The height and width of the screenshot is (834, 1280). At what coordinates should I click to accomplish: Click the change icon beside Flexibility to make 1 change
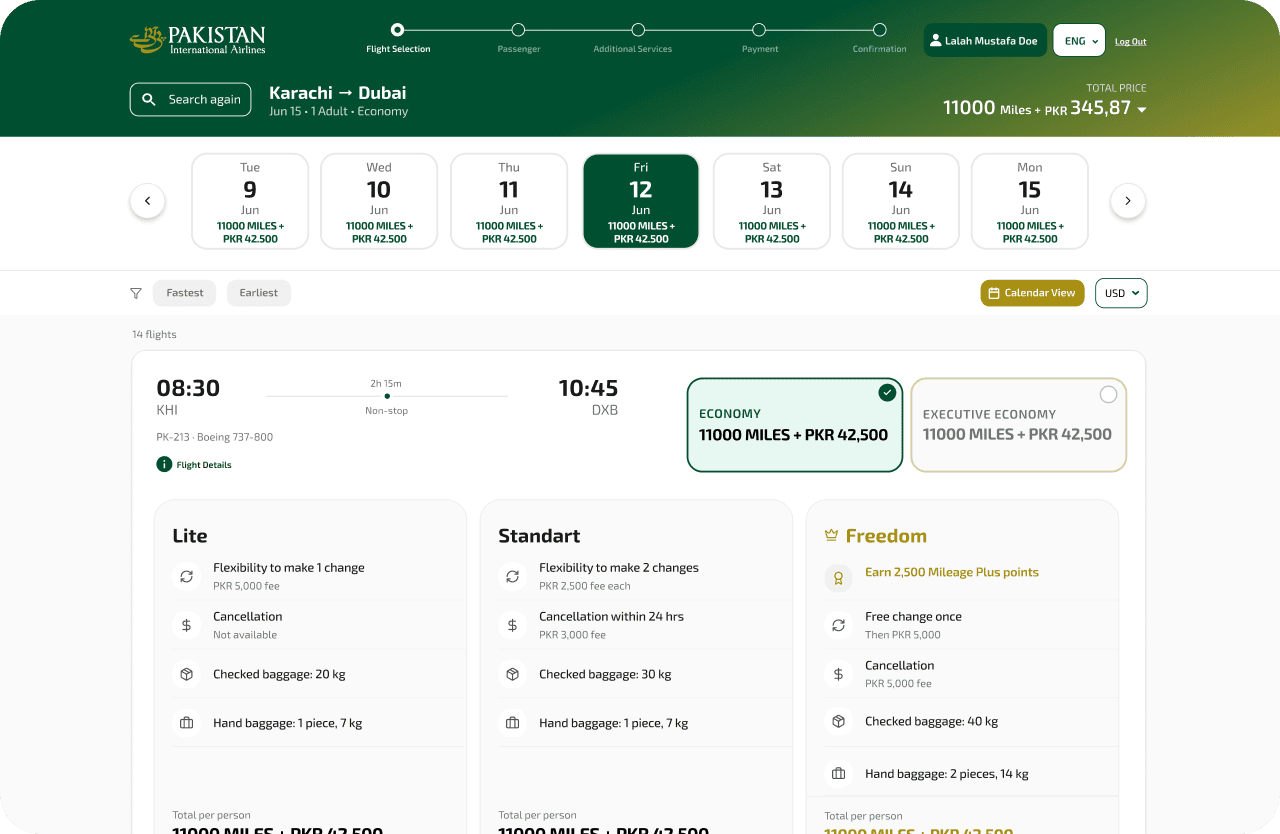[x=186, y=576]
